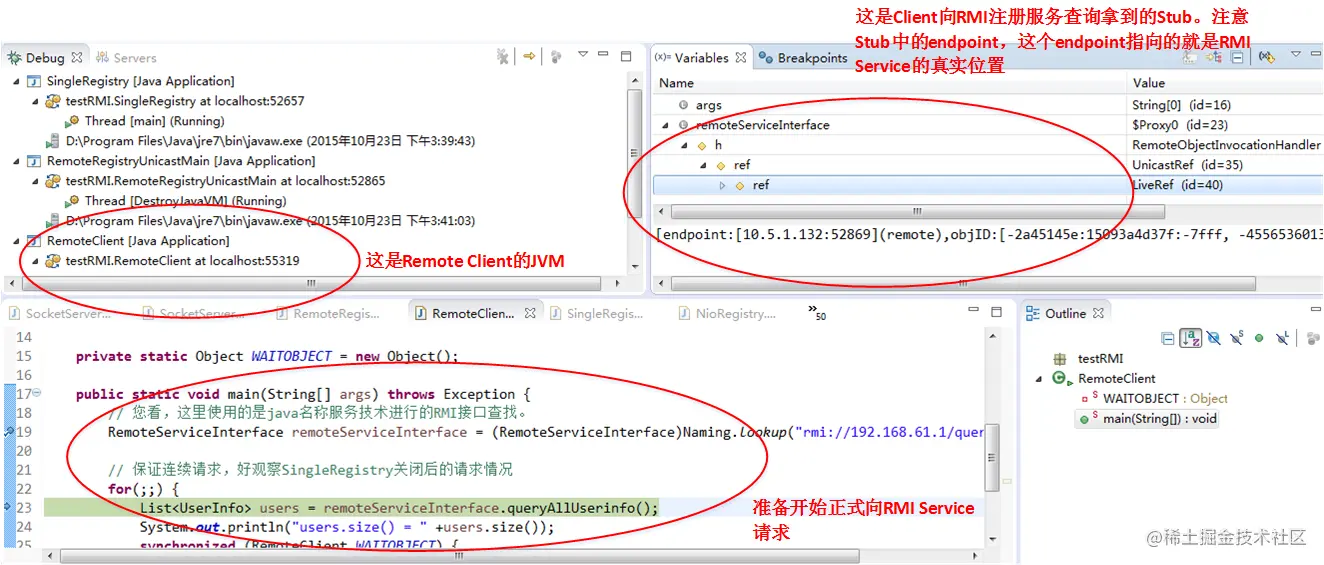Toggle Hide Fields in Outline toolbar
This screenshot has height=565, width=1324.
pos(1214,338)
